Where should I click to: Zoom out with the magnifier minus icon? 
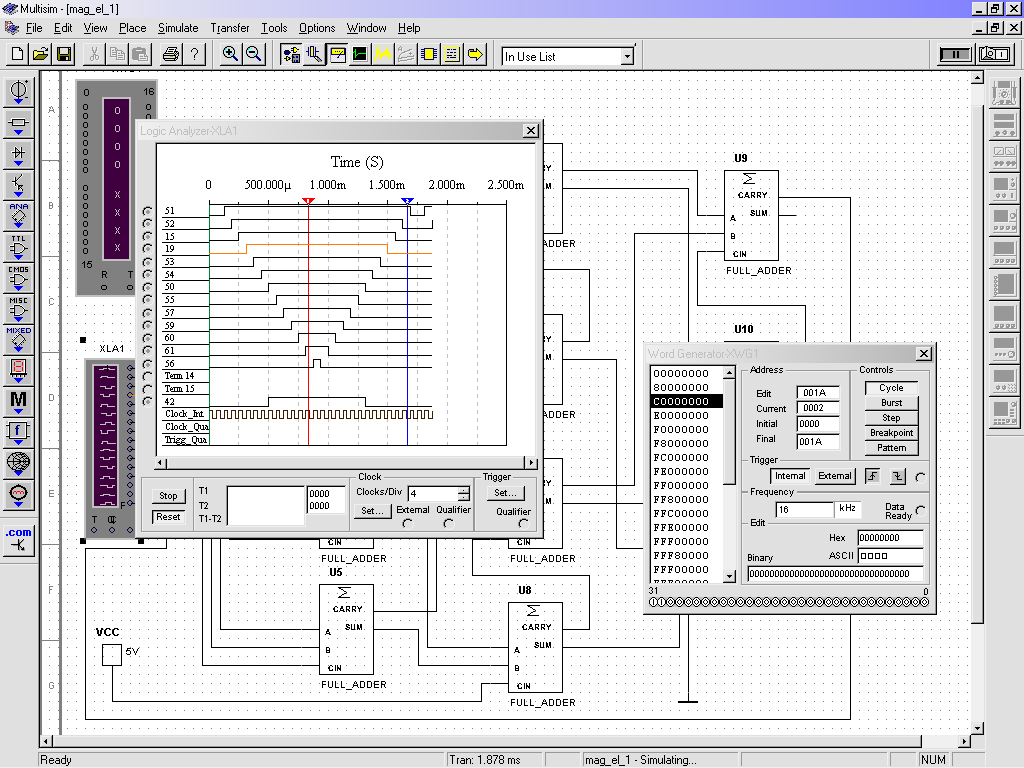pyautogui.click(x=253, y=54)
